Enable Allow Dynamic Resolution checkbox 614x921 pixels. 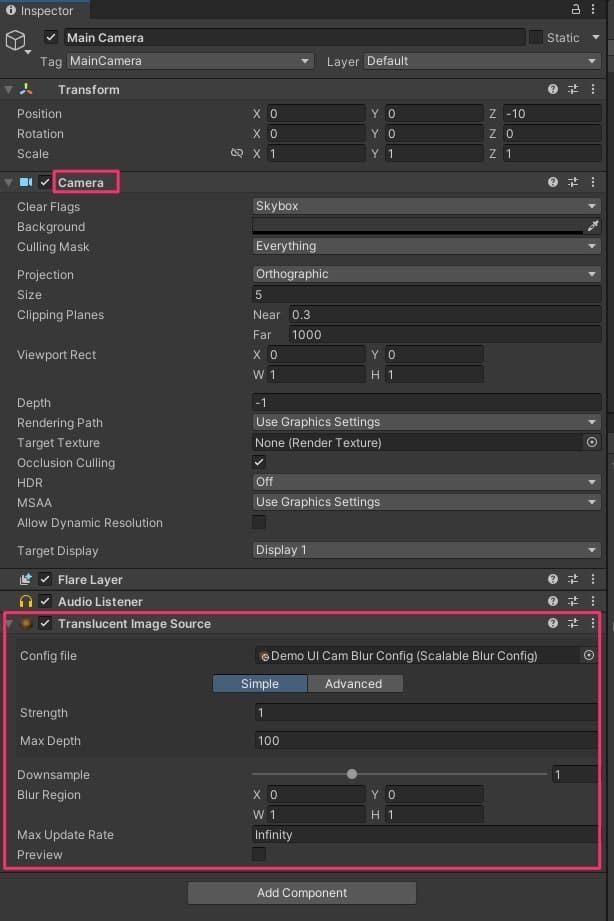(x=259, y=522)
